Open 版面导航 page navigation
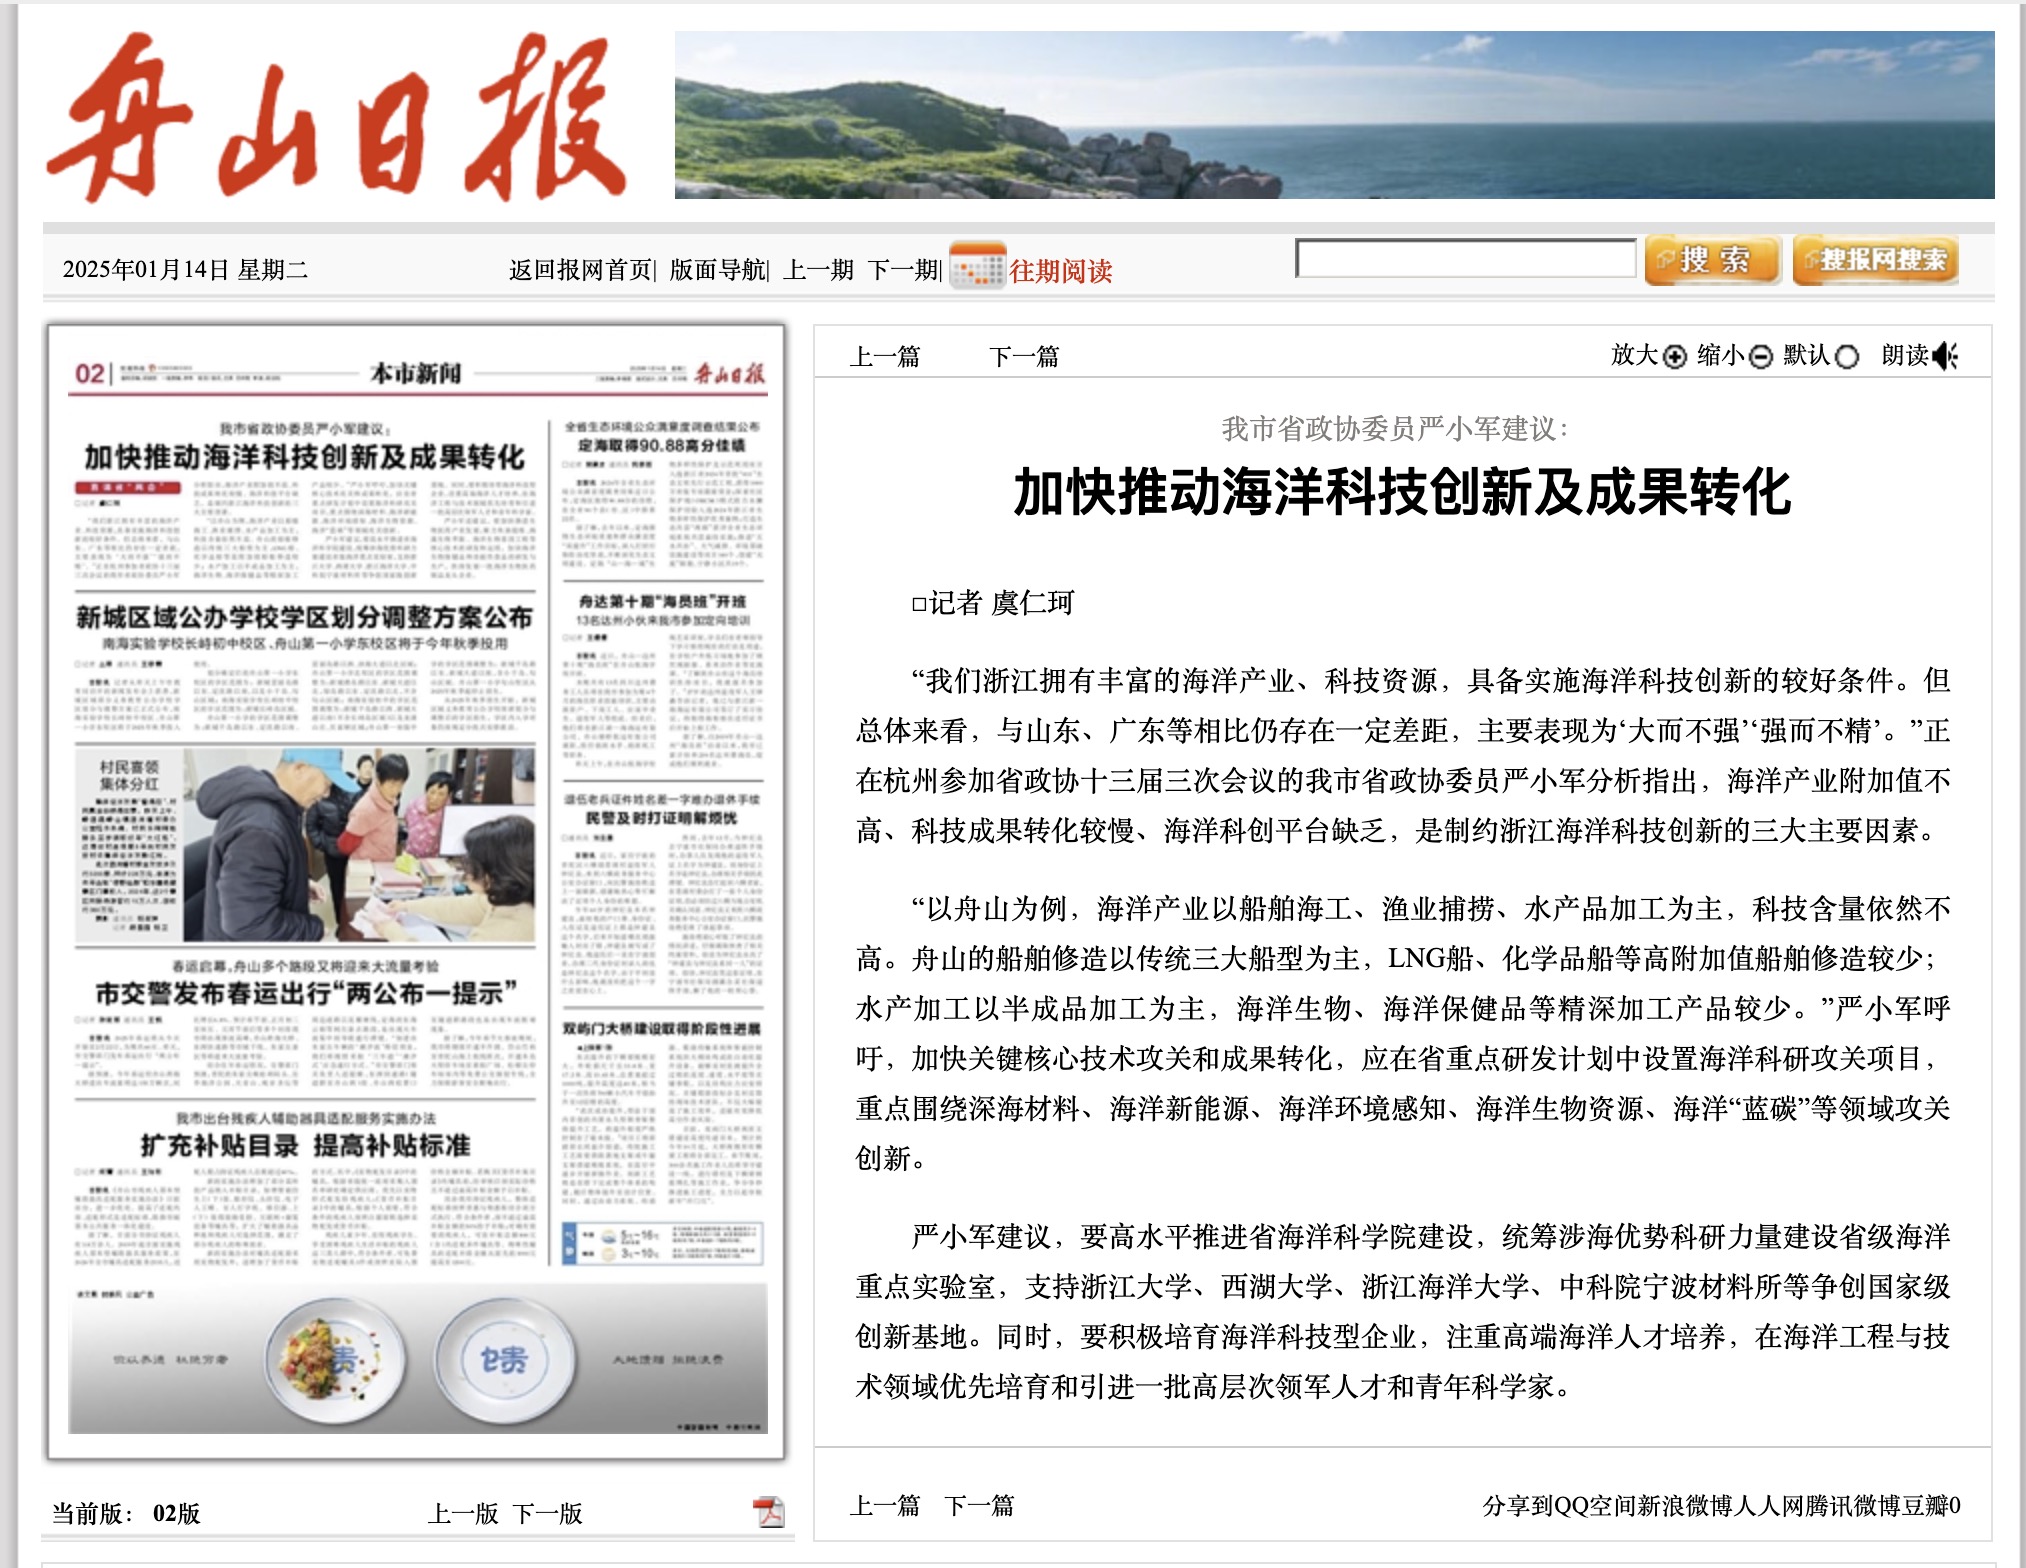The width and height of the screenshot is (2026, 1568). [x=717, y=270]
